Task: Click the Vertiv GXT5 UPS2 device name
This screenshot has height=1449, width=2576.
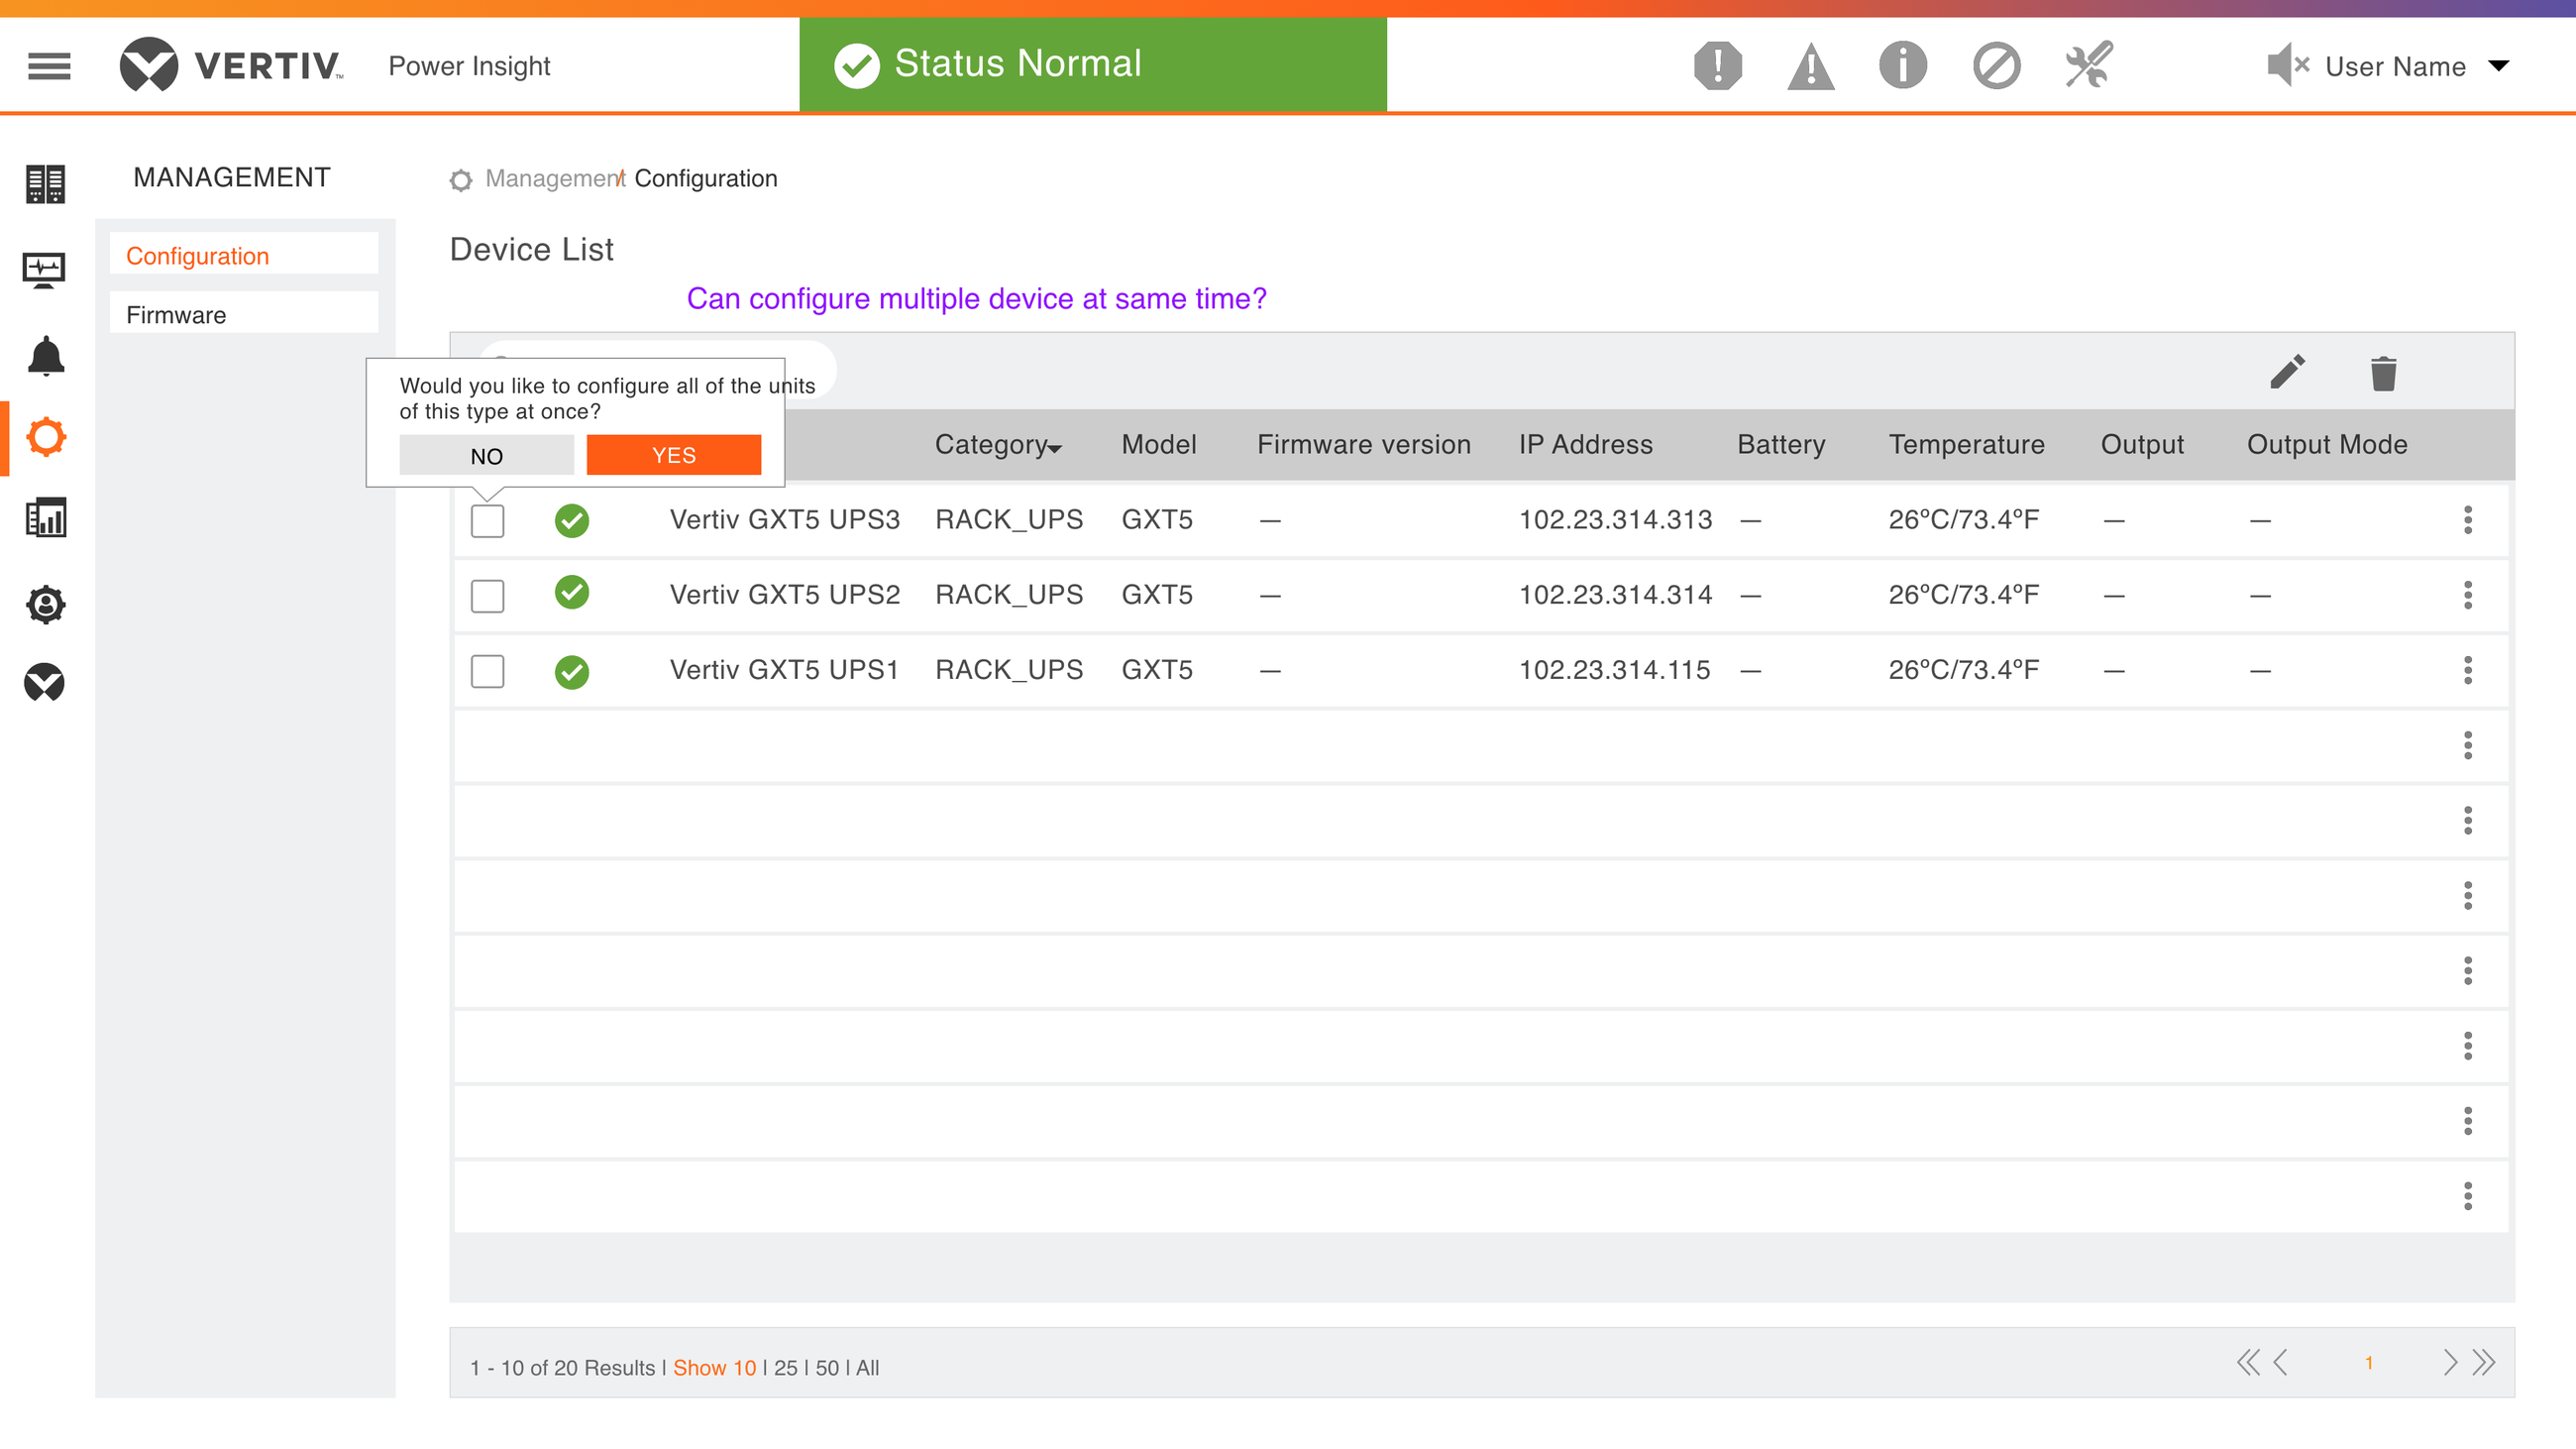Action: coord(785,595)
